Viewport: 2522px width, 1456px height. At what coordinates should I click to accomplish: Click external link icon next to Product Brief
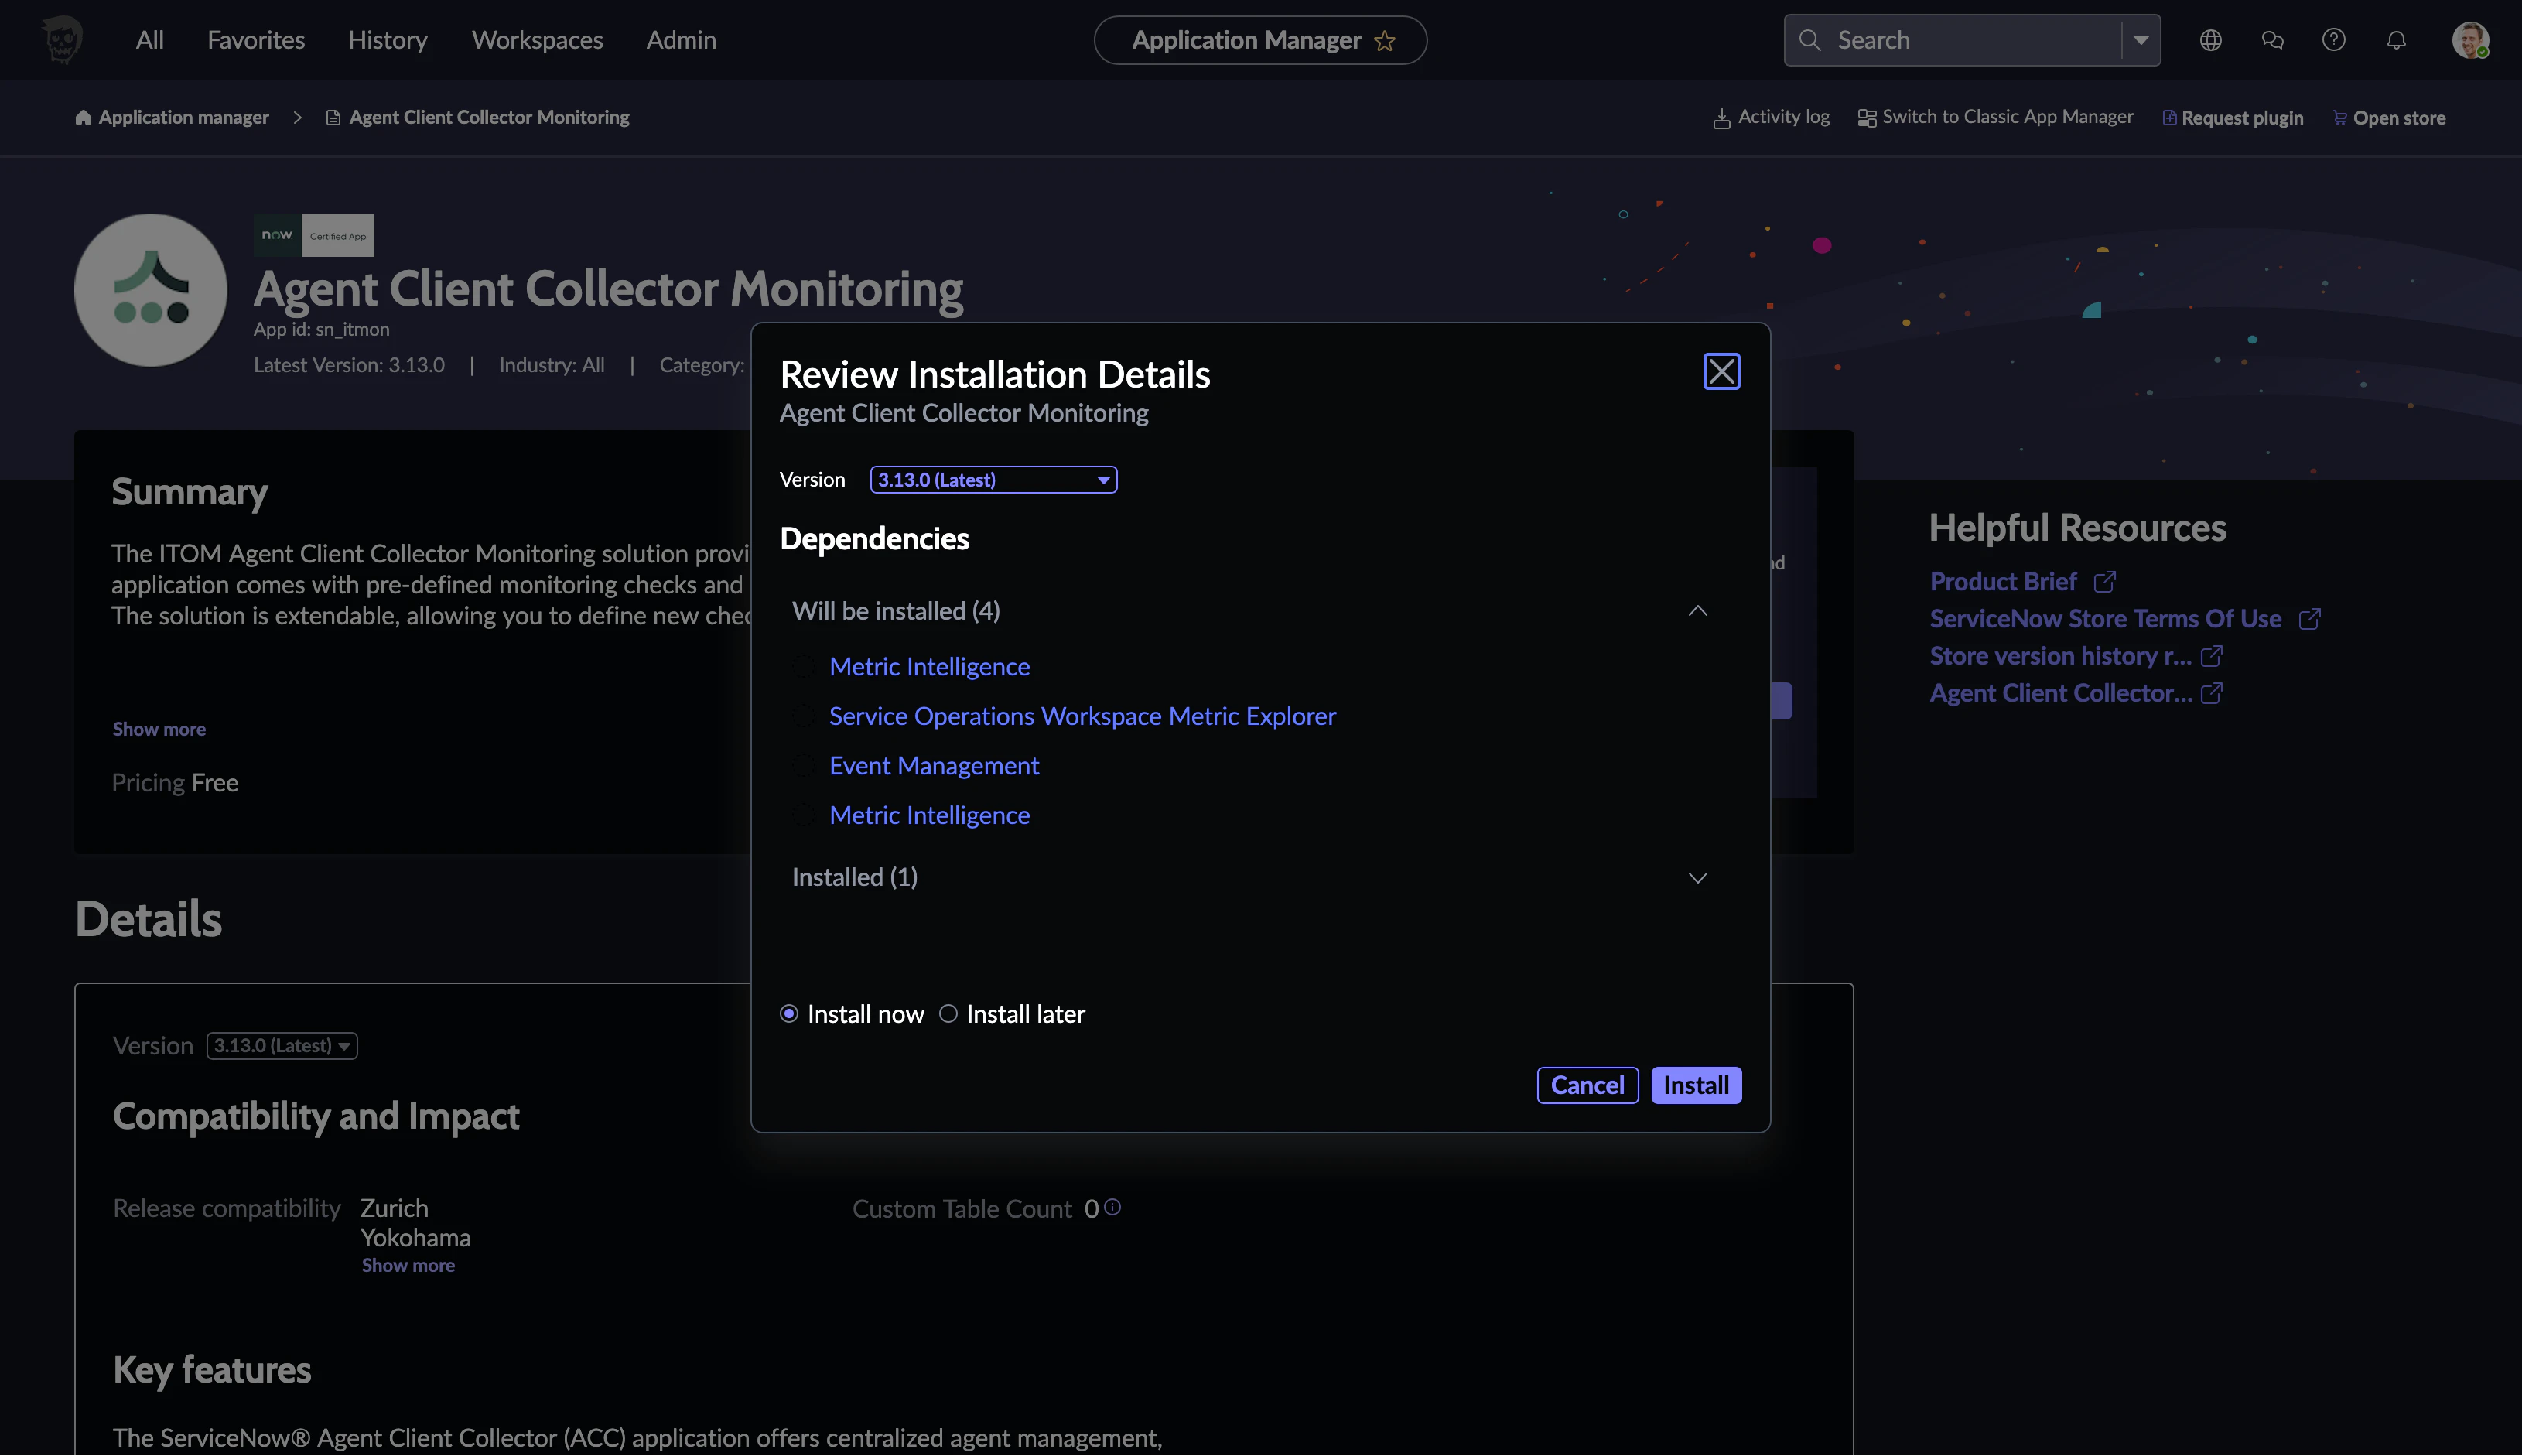point(2105,582)
